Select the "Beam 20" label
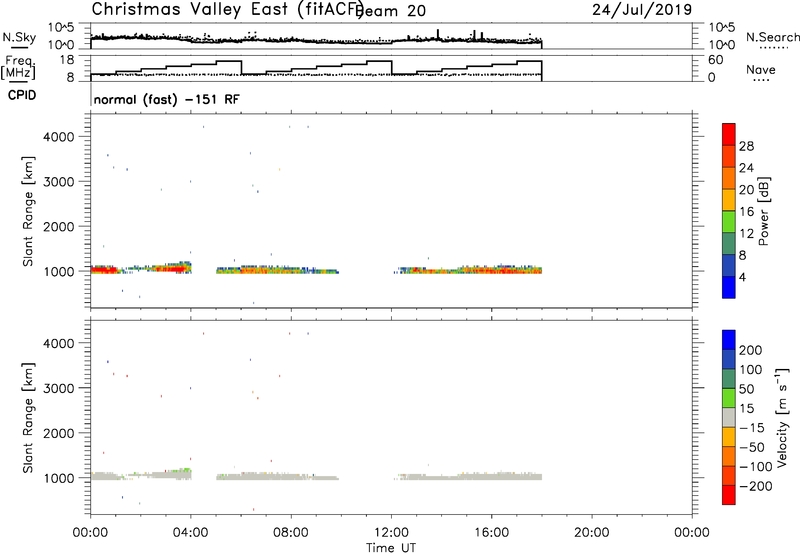800x554 pixels. pos(391,11)
